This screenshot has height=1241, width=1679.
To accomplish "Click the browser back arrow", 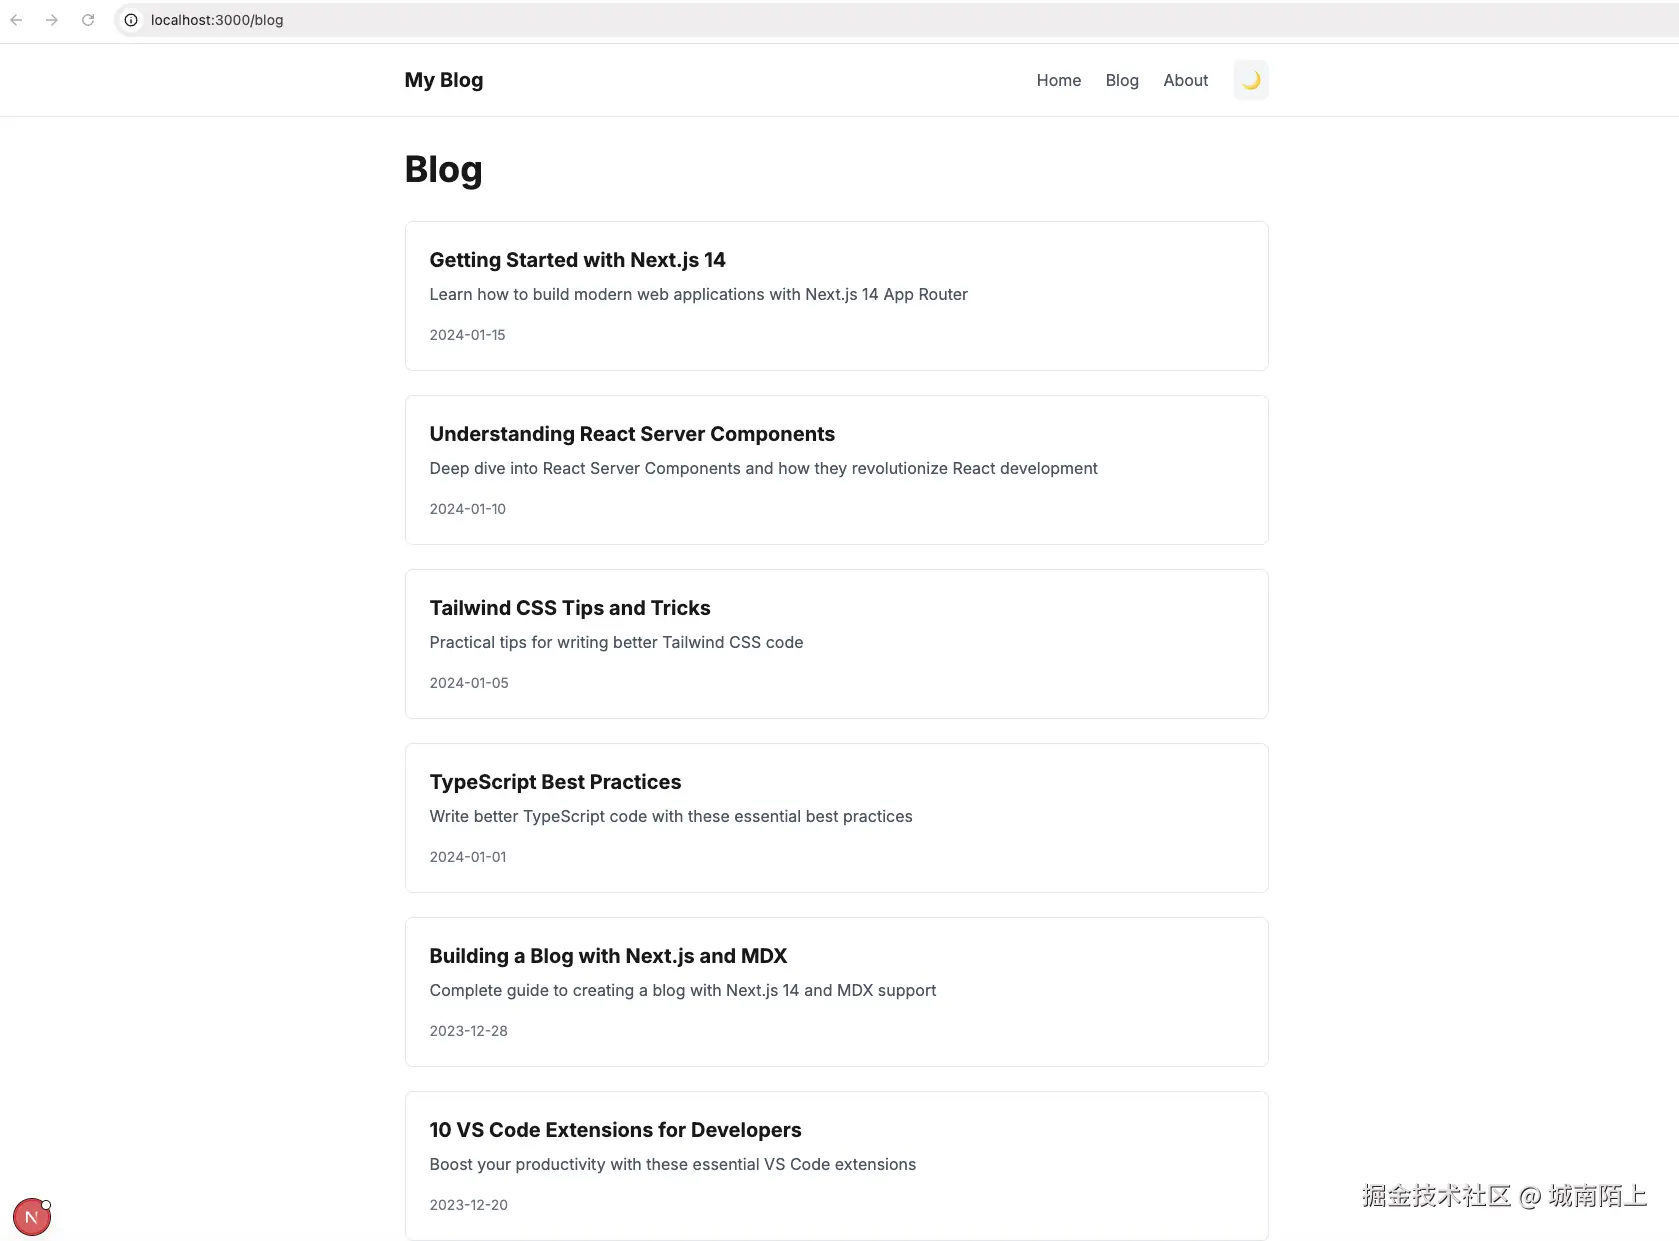I will [17, 20].
